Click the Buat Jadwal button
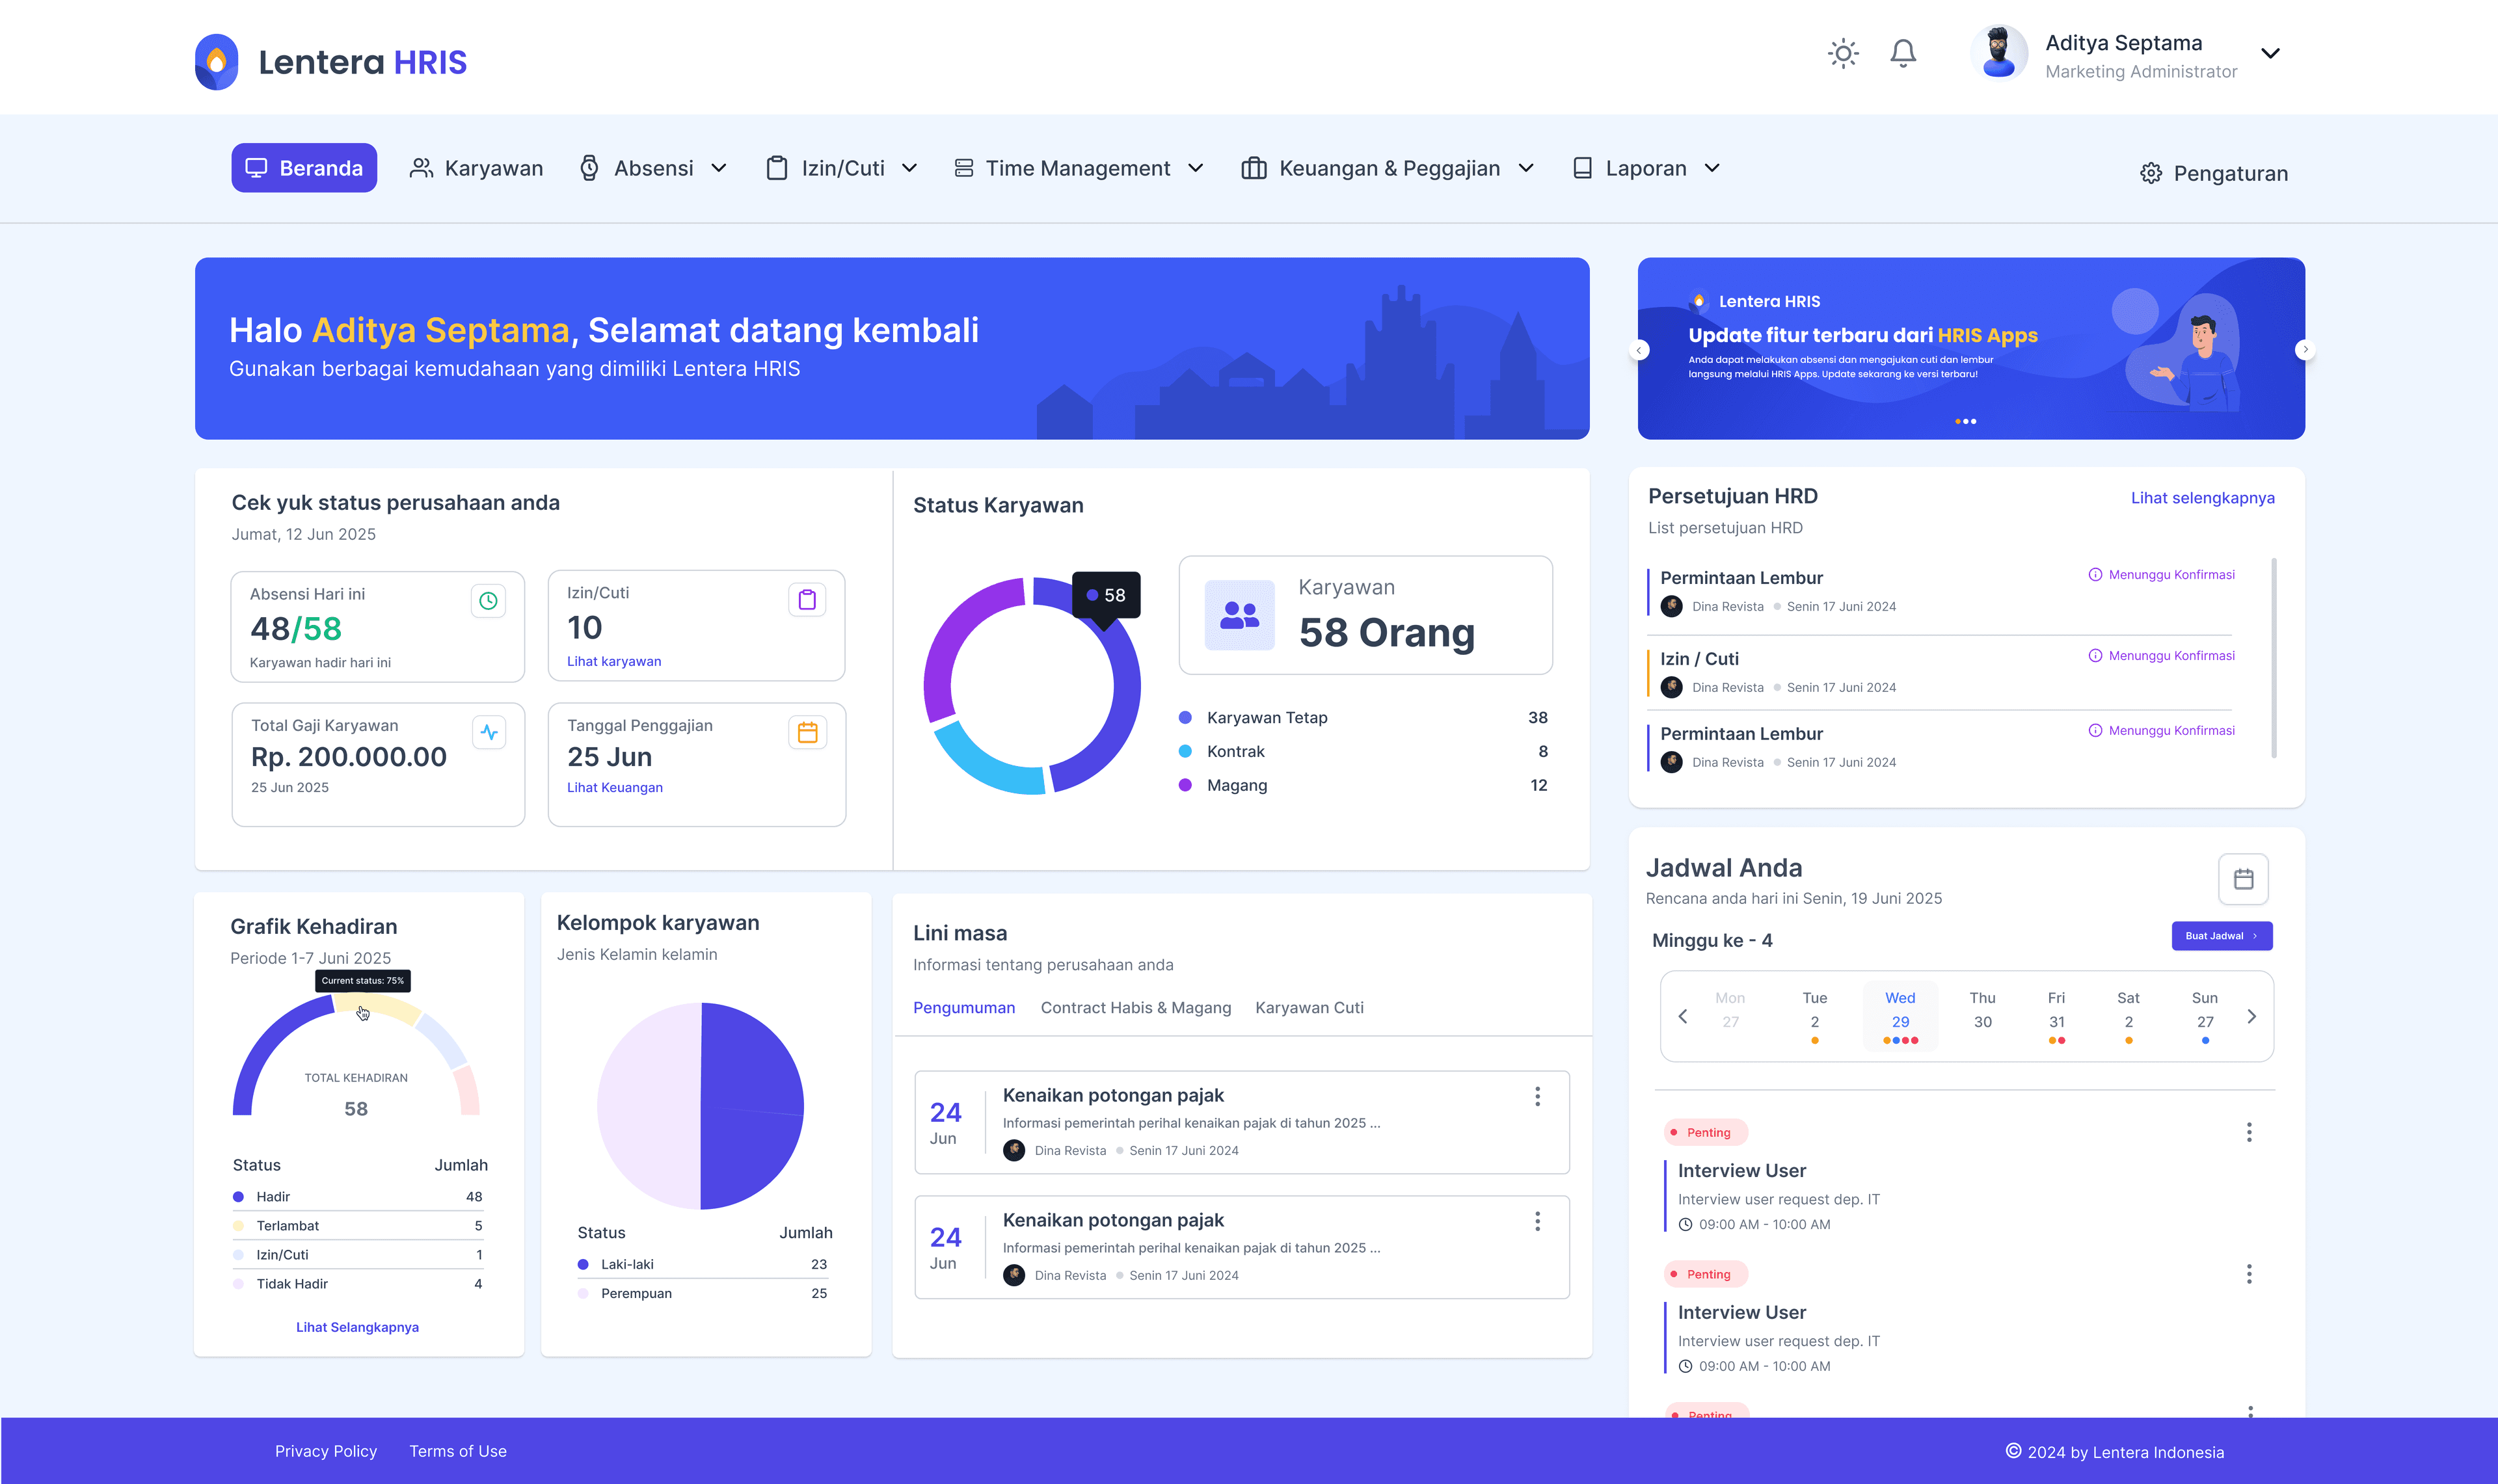This screenshot has width=2498, height=1484. click(2221, 936)
